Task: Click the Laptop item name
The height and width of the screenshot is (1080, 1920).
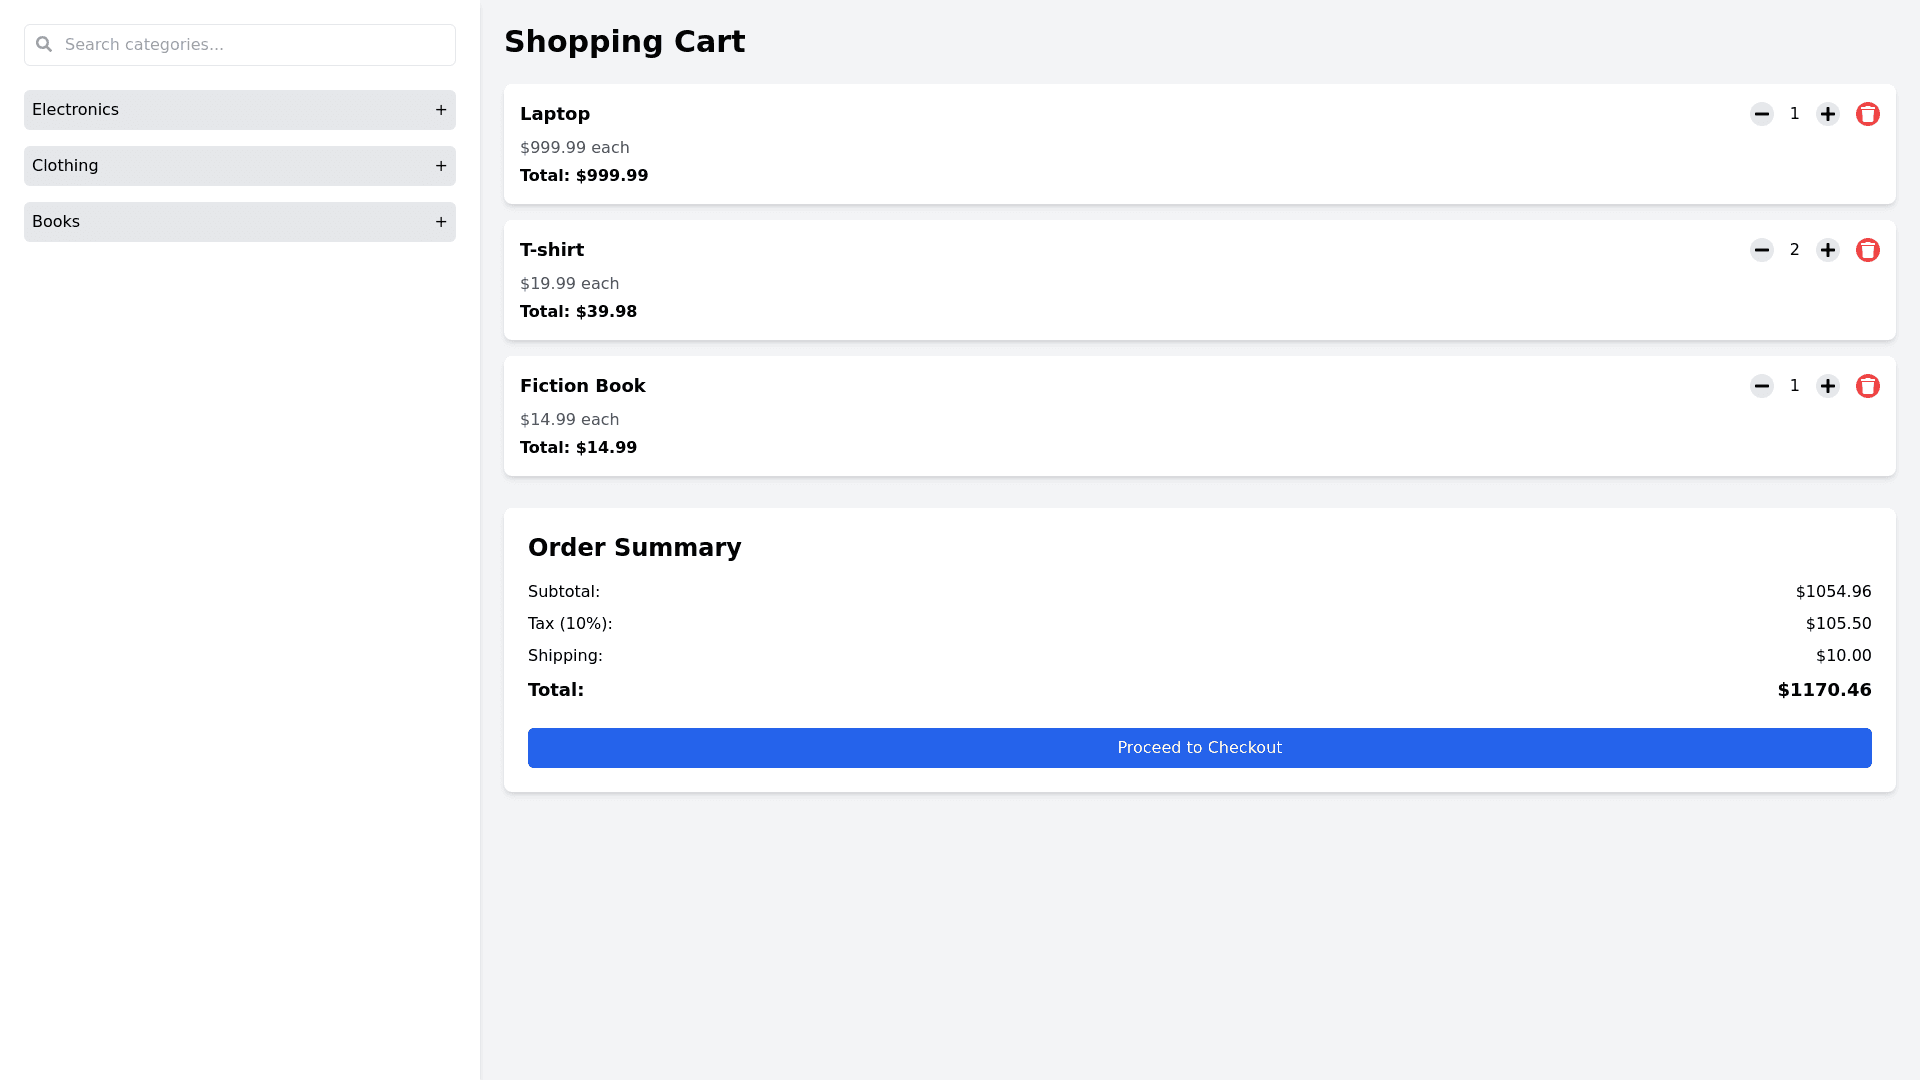Action: tap(554, 114)
